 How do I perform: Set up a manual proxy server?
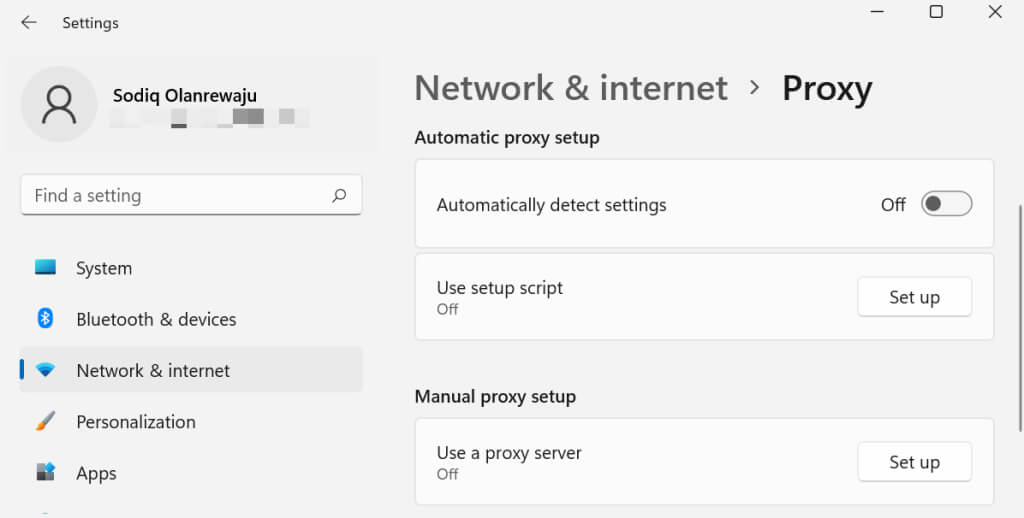coord(914,462)
